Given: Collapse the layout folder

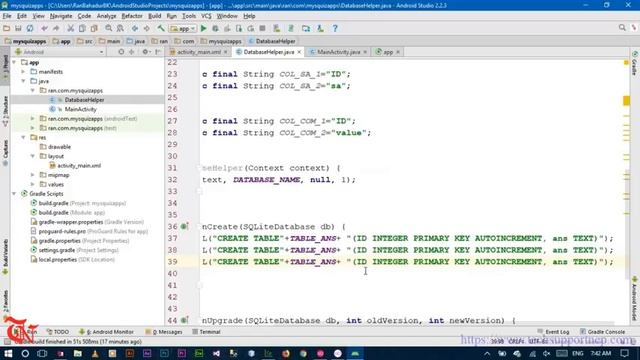Looking at the screenshot, I should pos(33,156).
